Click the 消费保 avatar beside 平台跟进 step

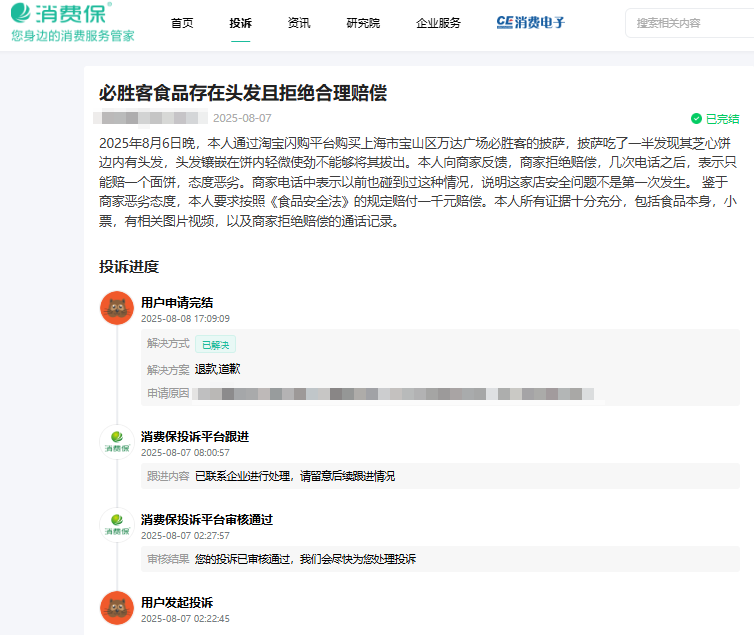117,442
